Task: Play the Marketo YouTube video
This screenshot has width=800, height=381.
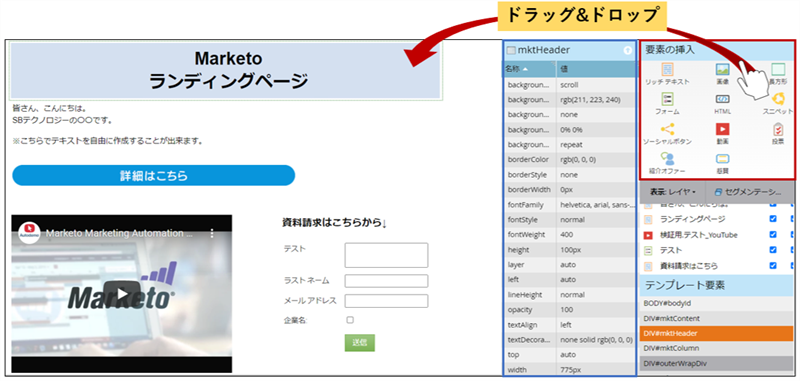Action: pos(121,294)
